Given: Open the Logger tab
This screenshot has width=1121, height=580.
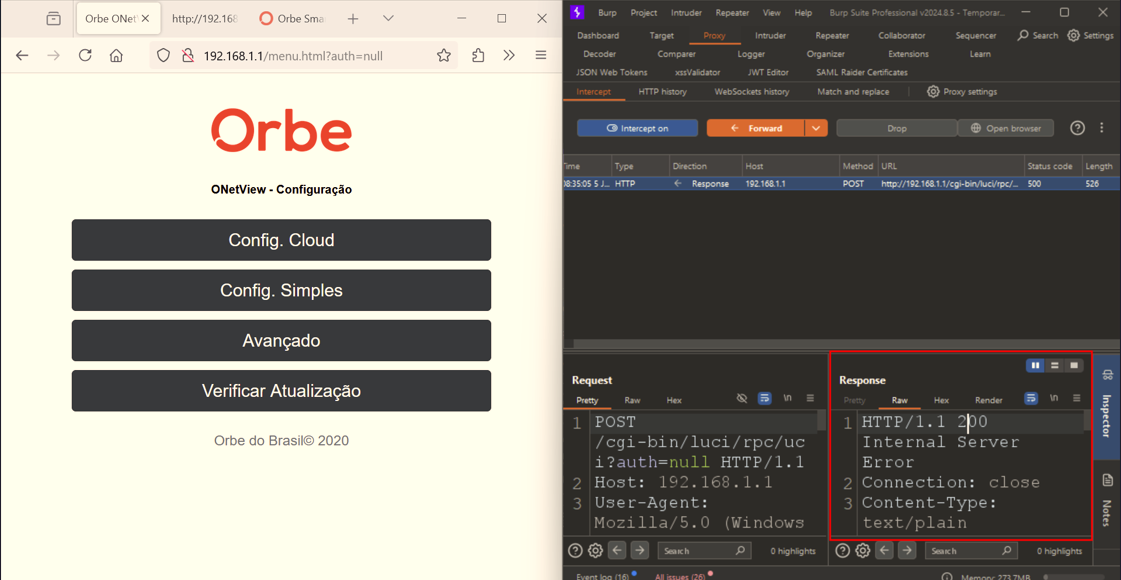Looking at the screenshot, I should [751, 54].
